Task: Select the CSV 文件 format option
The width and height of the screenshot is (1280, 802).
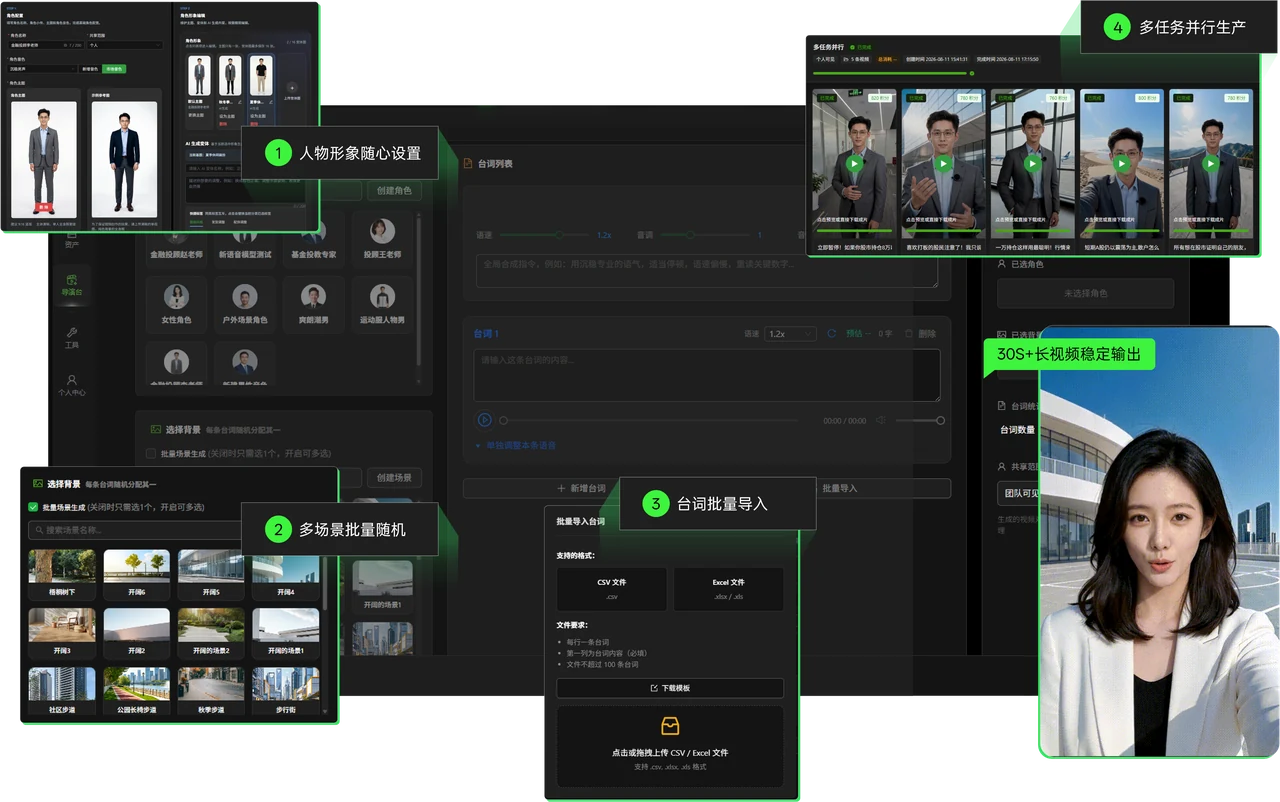Action: point(612,589)
